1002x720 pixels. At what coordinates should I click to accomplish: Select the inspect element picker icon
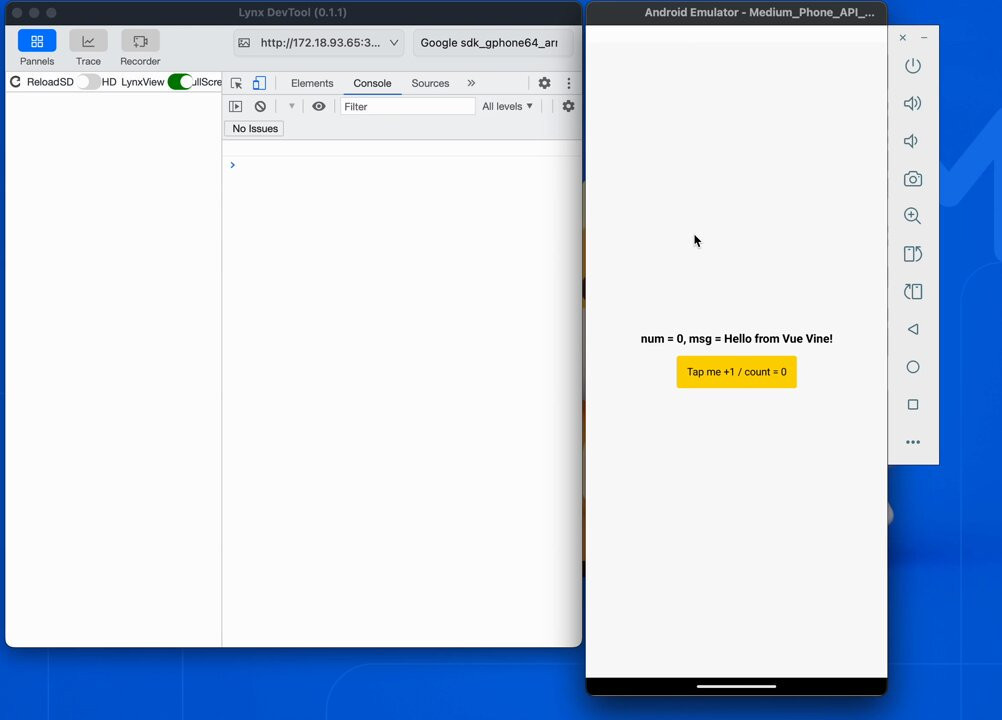[x=236, y=83]
